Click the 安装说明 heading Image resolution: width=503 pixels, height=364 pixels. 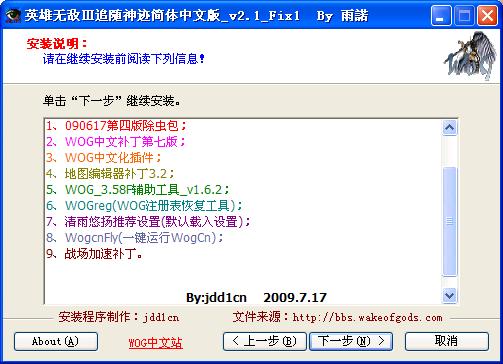coord(56,43)
